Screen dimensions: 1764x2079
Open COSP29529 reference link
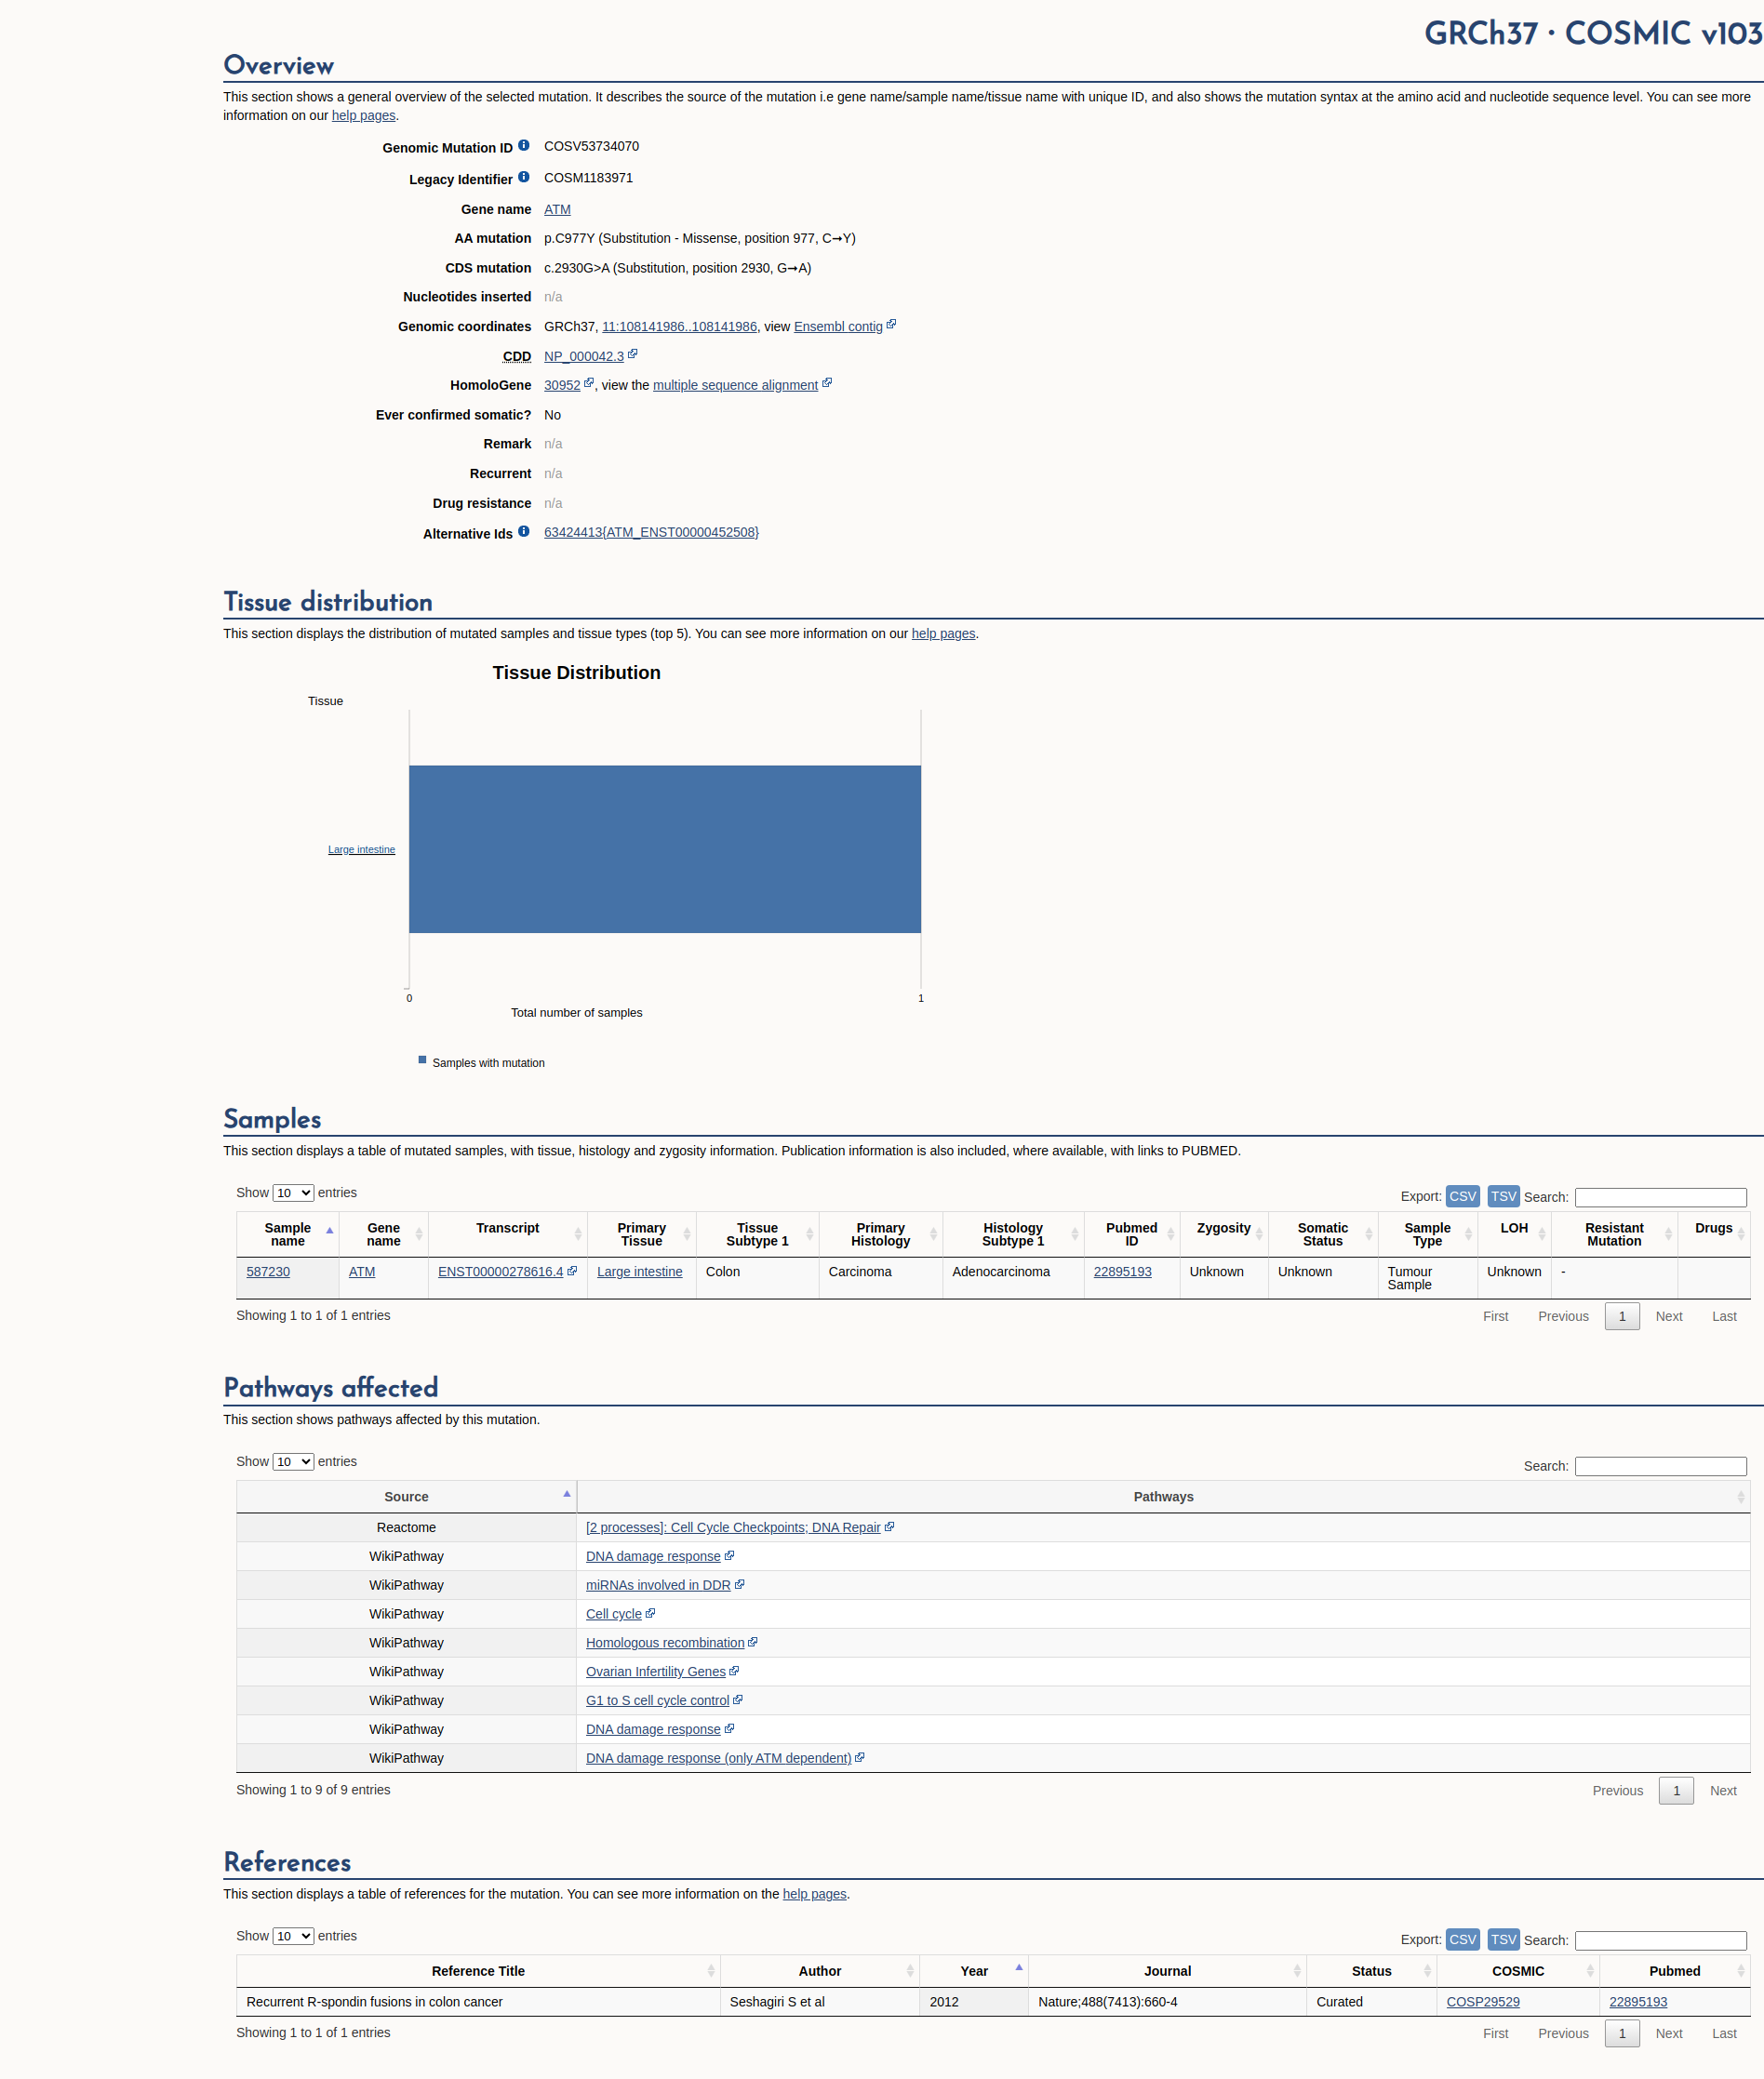point(1482,2001)
